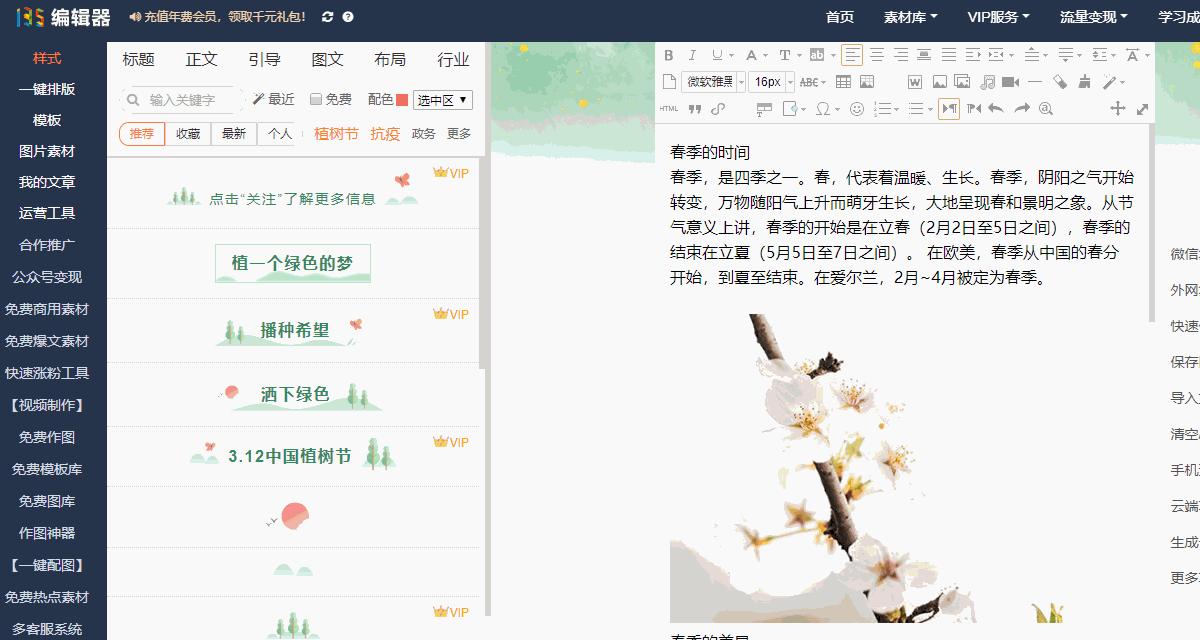Undo the last edit with the back arrow
Screen dimensions: 1200x640
[x=995, y=108]
